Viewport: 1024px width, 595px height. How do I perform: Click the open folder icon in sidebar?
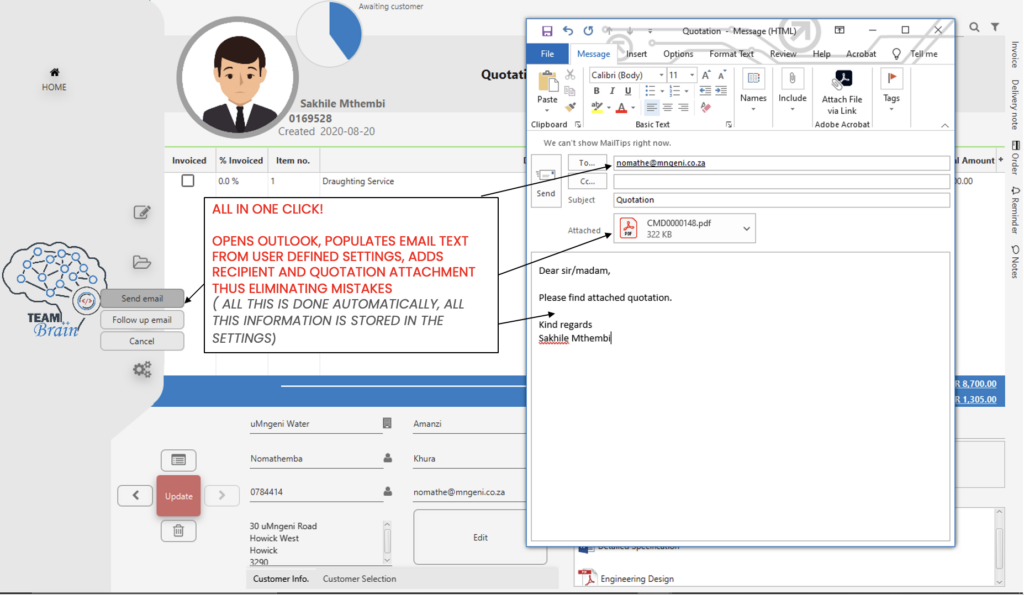click(x=142, y=262)
